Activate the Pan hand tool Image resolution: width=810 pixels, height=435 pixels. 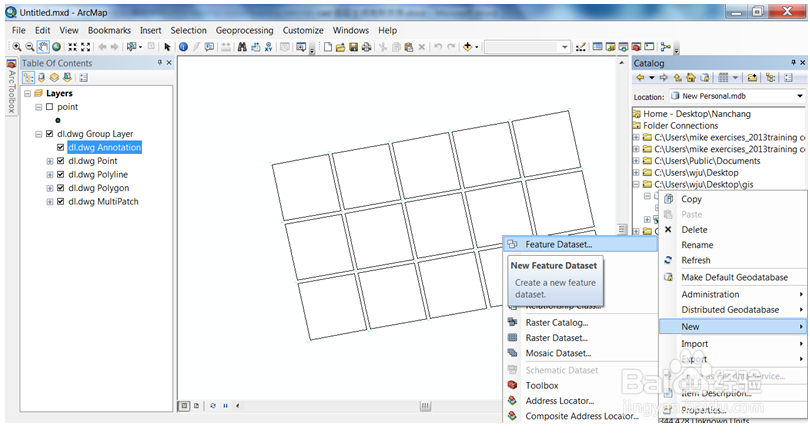[43, 47]
